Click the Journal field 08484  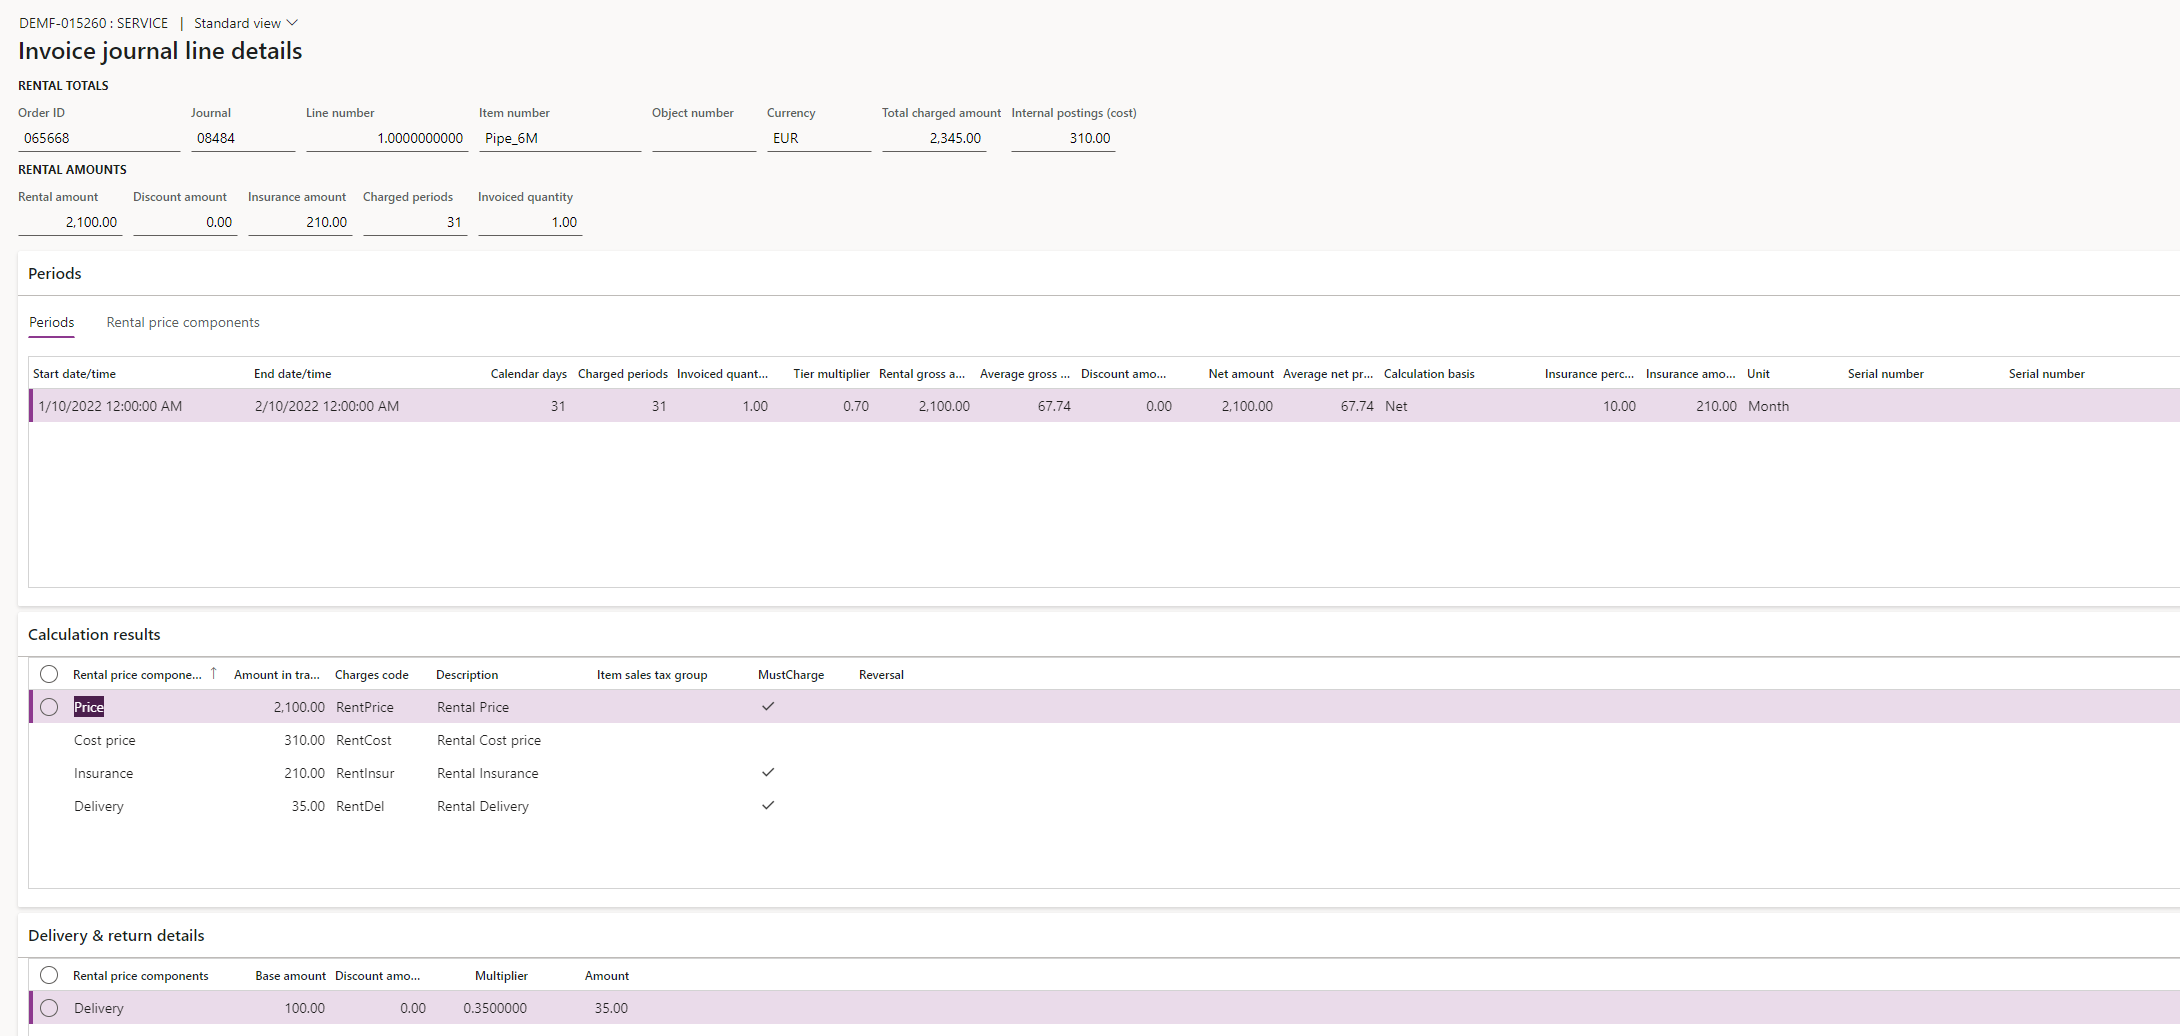click(x=243, y=138)
